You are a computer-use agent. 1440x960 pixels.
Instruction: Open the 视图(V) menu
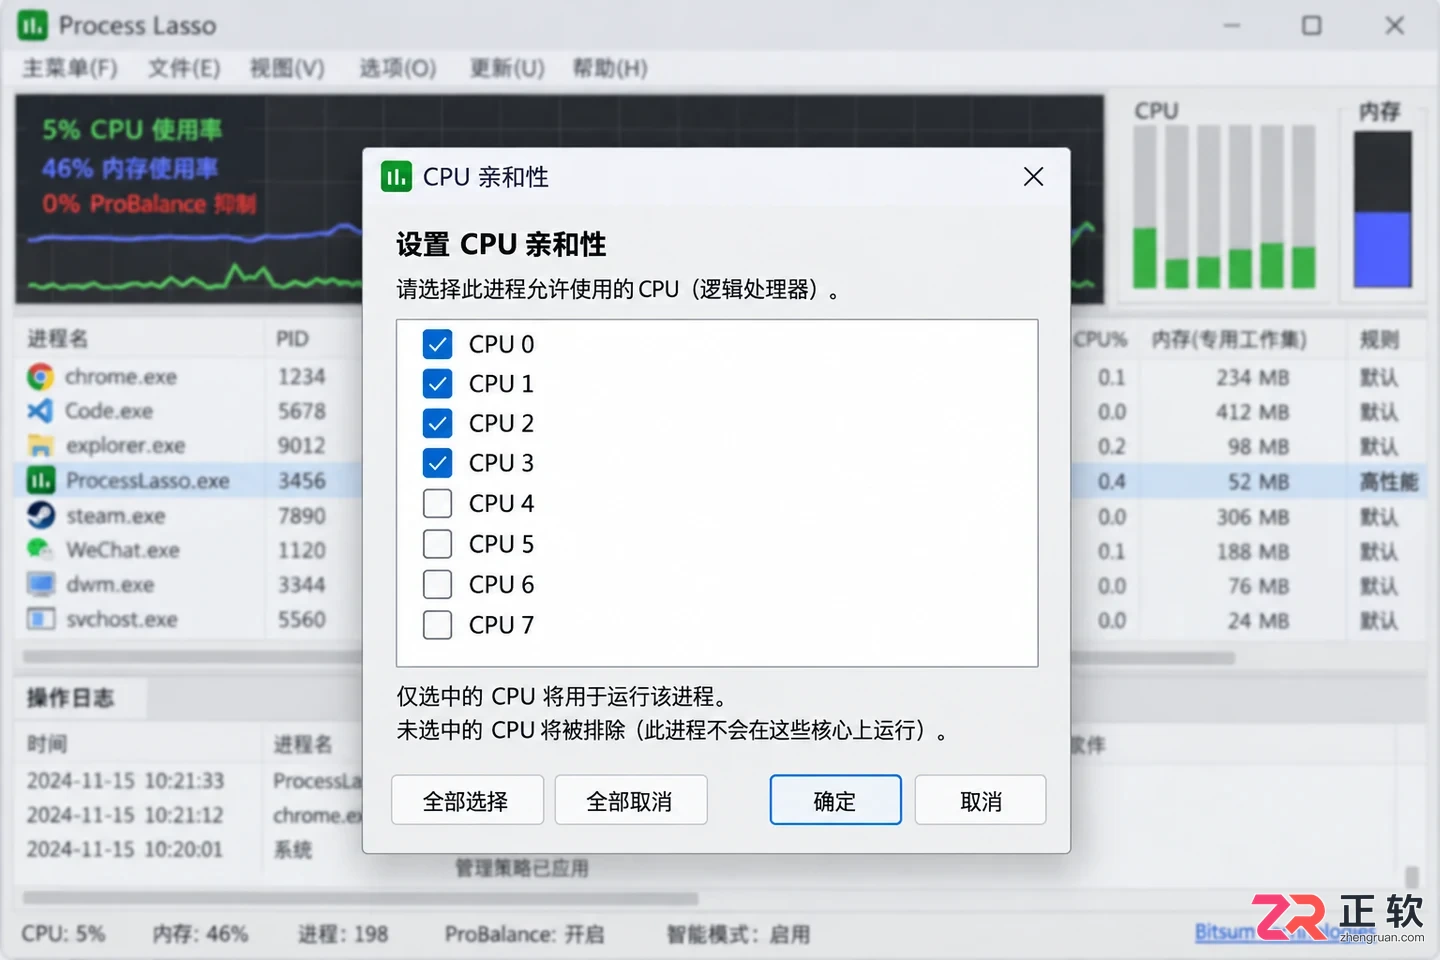click(x=287, y=68)
